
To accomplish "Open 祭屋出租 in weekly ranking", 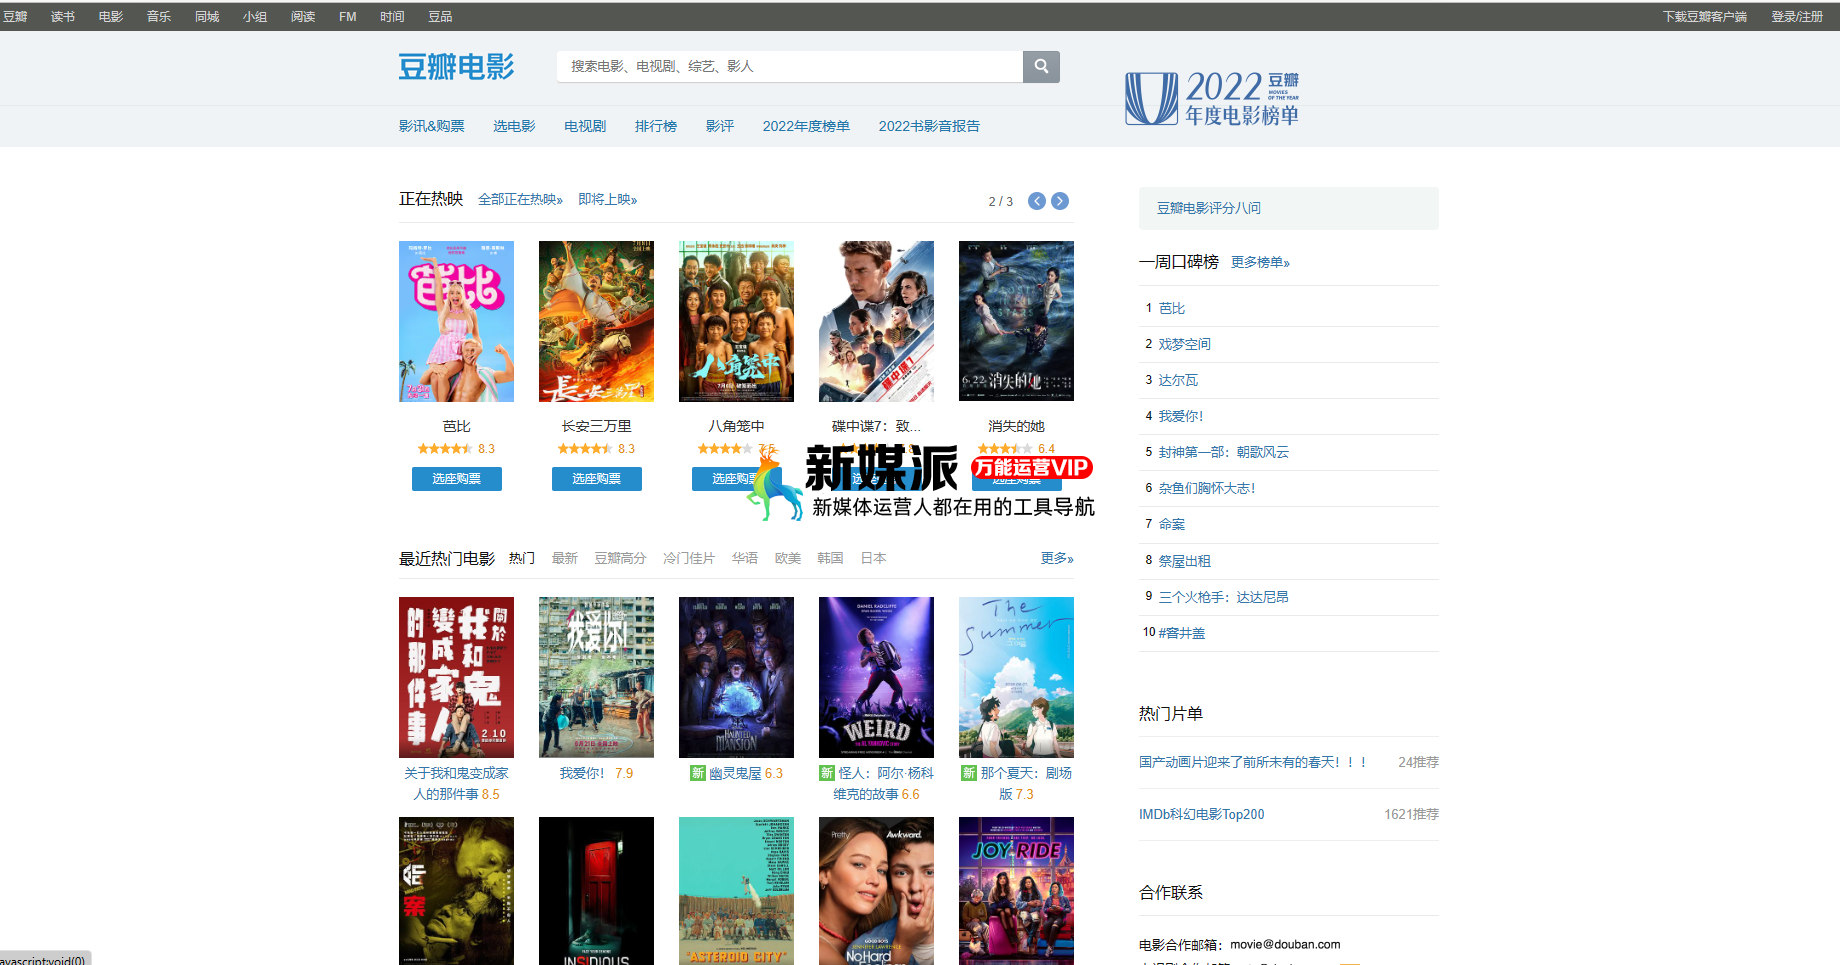I will pyautogui.click(x=1185, y=561).
